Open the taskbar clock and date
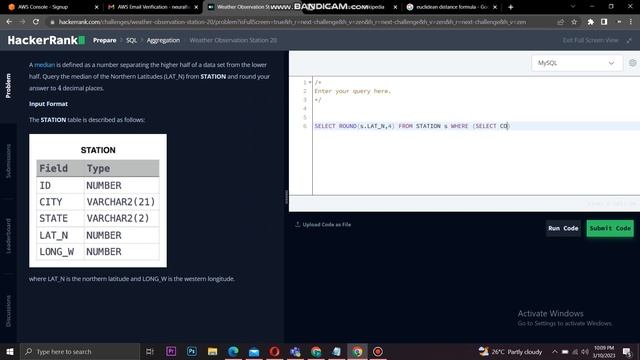 click(x=603, y=351)
